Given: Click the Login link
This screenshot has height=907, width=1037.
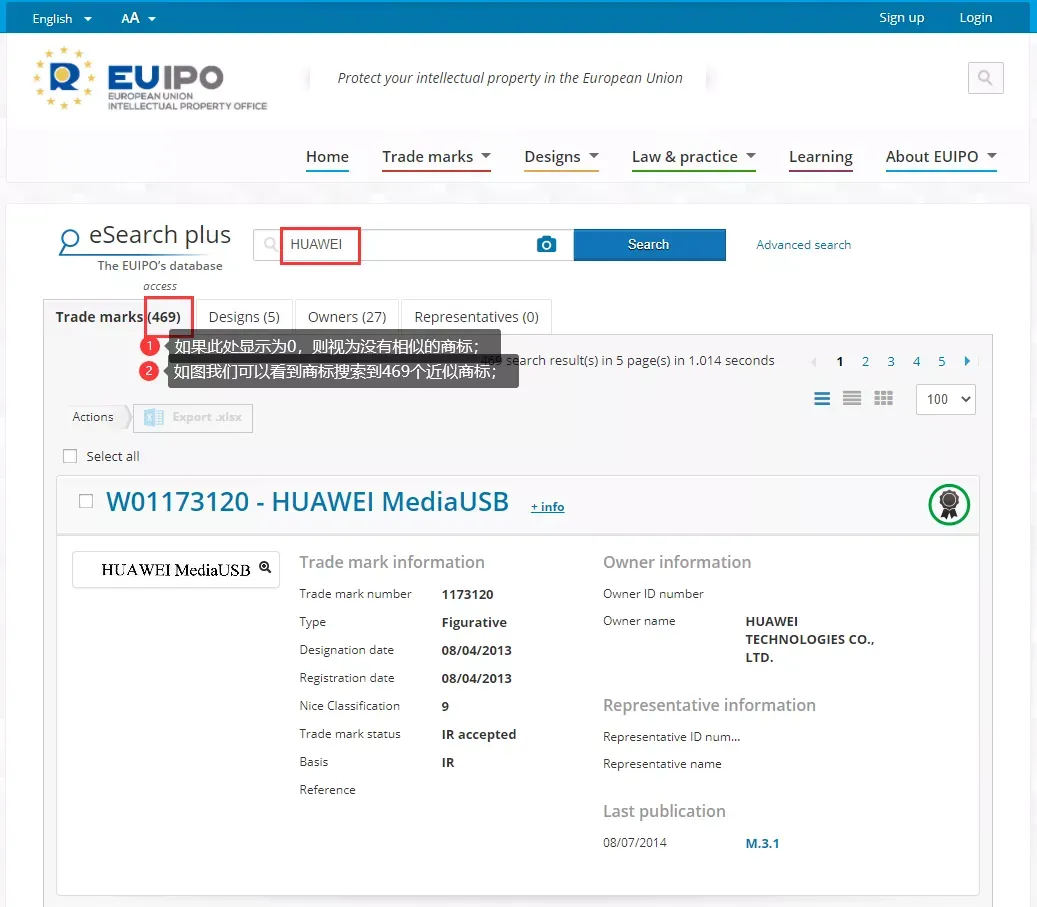Looking at the screenshot, I should pos(975,18).
